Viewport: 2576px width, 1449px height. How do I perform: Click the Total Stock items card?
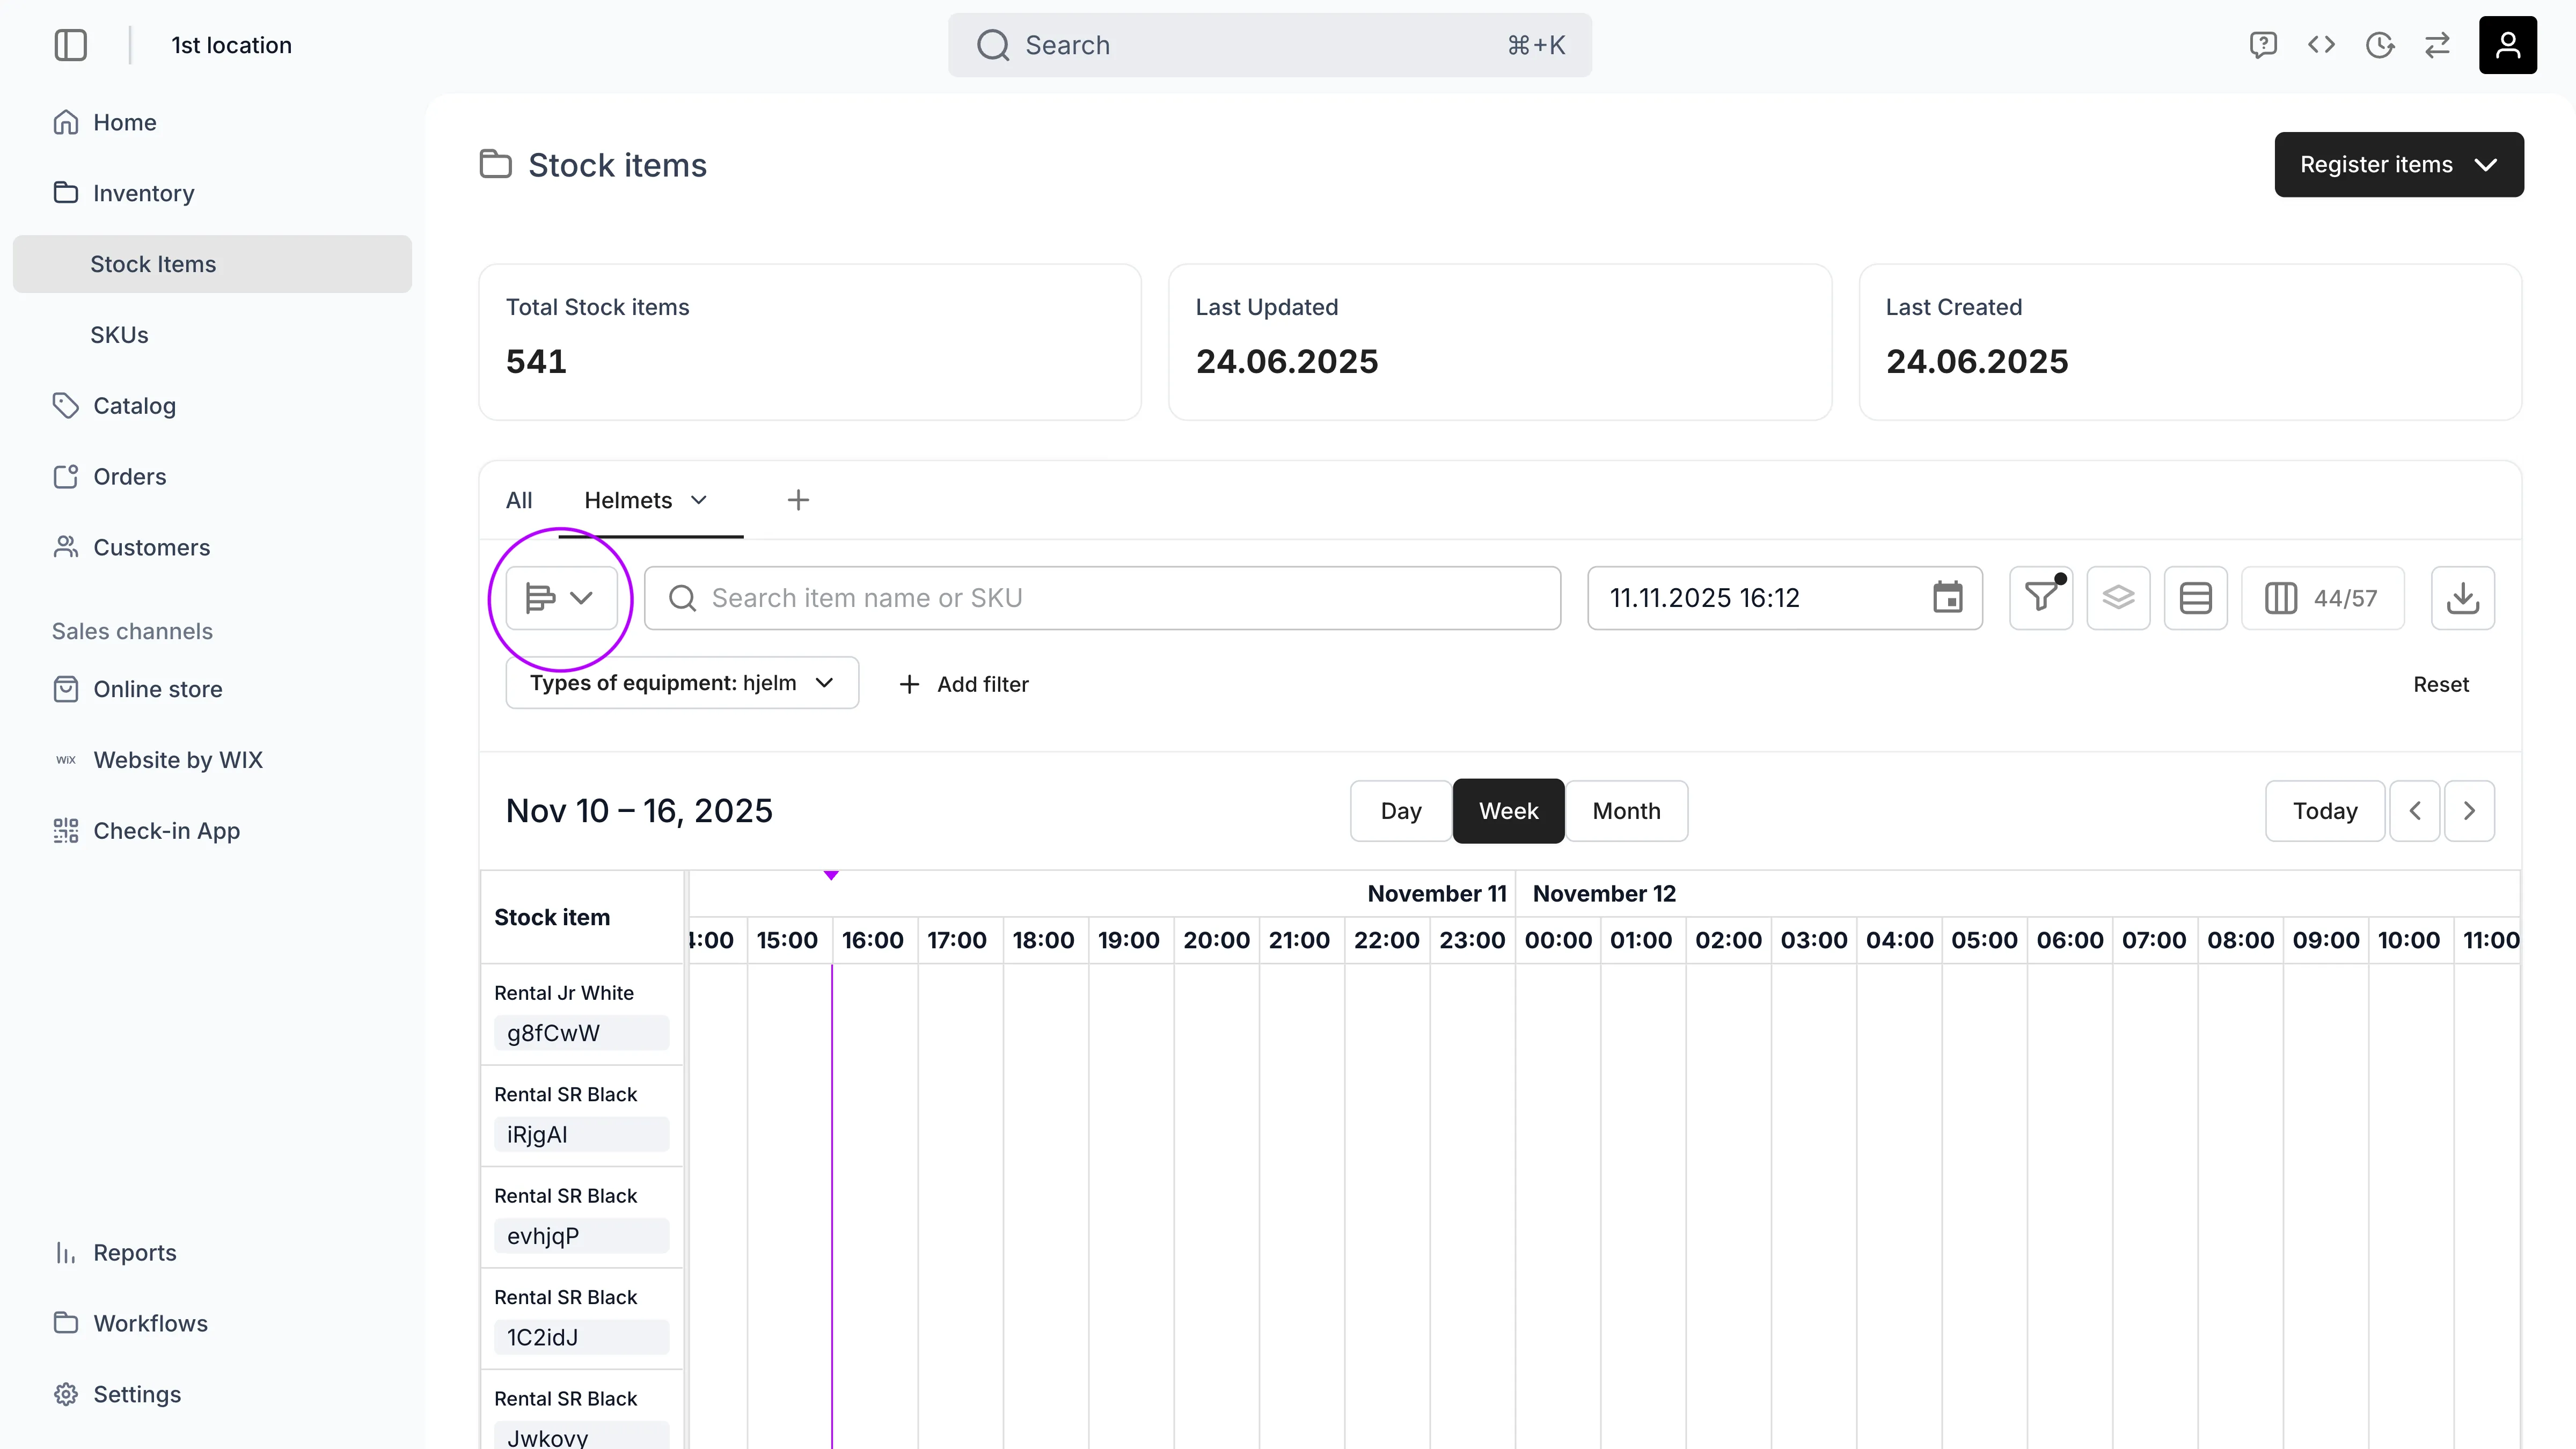pos(810,342)
